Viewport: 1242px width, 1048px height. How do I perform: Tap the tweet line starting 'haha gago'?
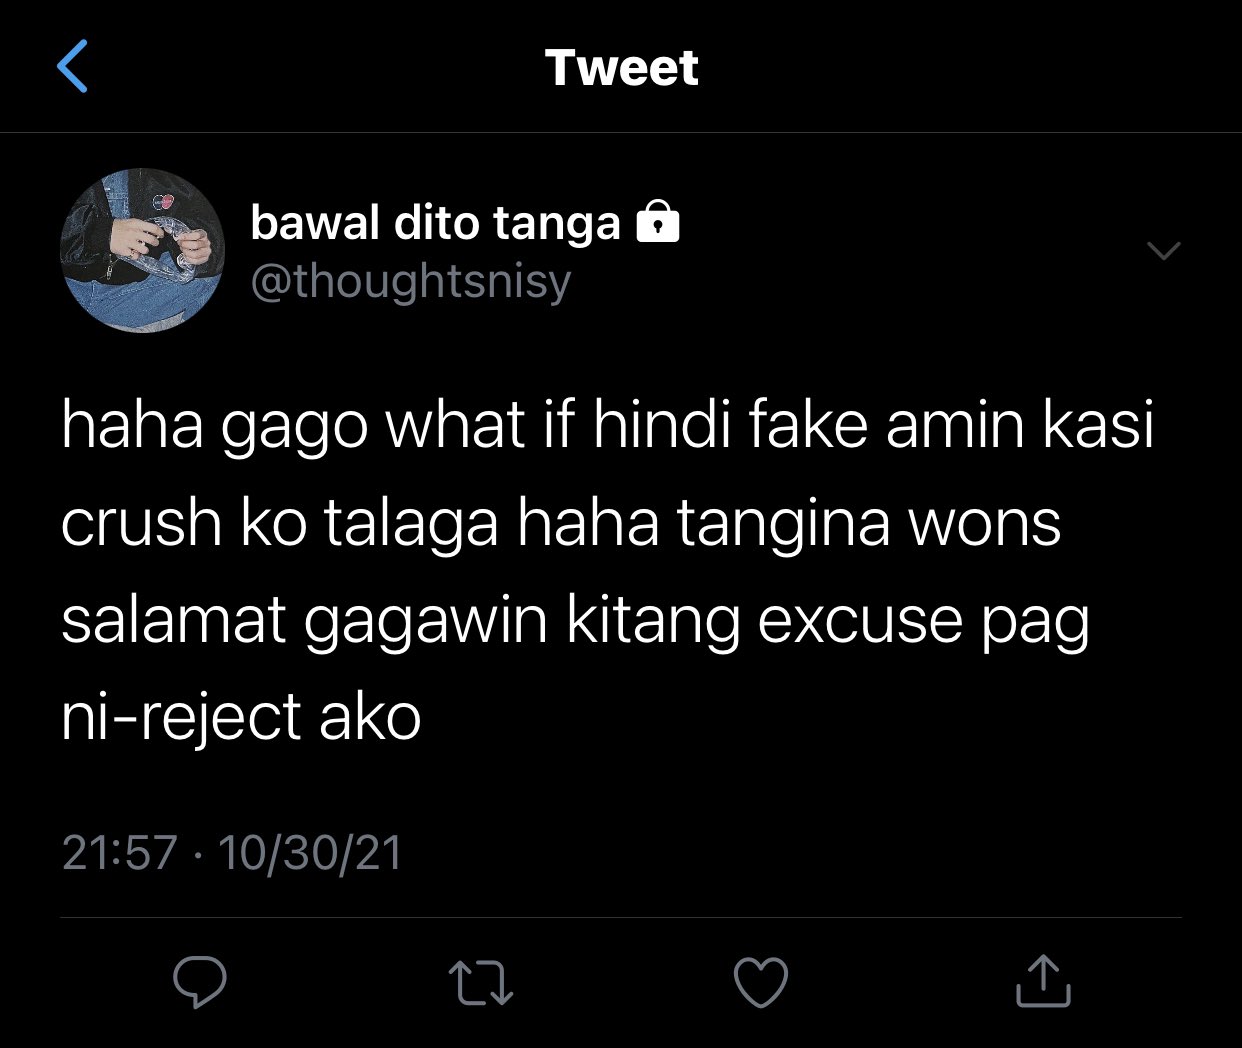tap(608, 427)
